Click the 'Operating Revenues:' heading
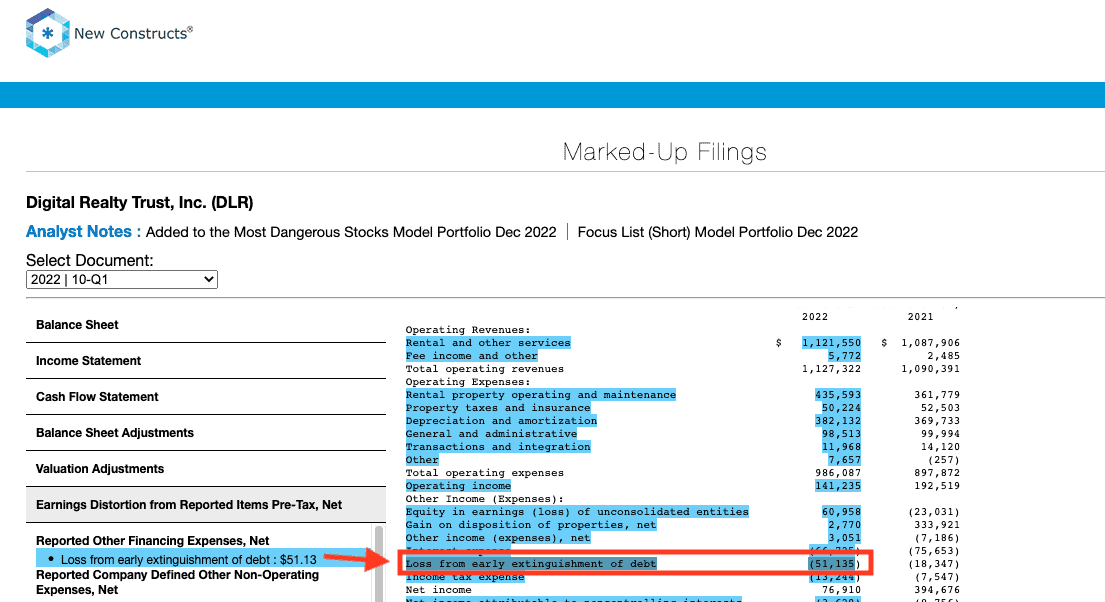The width and height of the screenshot is (1105, 602). (468, 330)
